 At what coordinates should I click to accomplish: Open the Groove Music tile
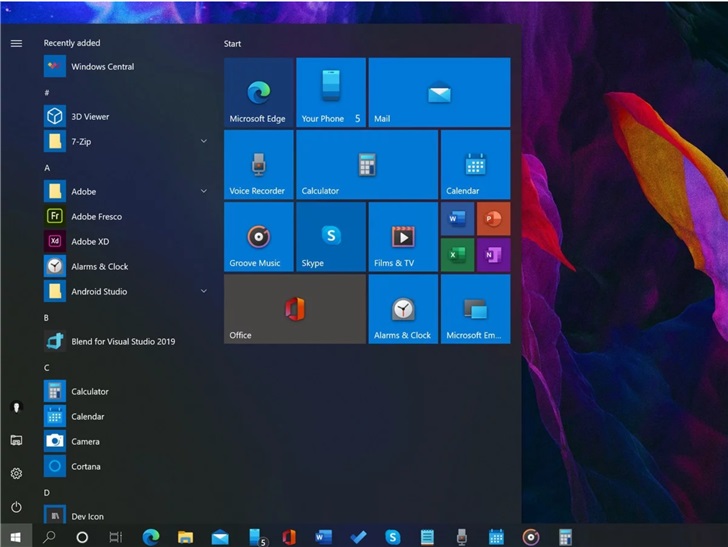(258, 237)
